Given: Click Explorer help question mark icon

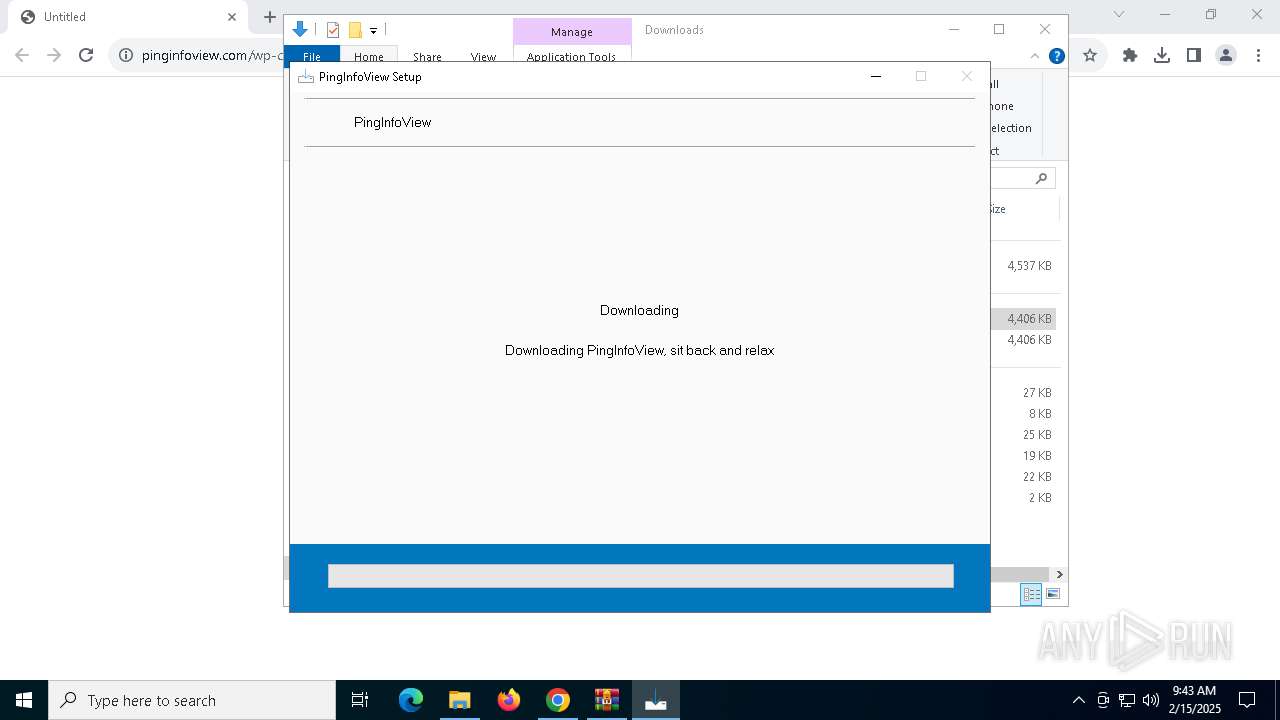Looking at the screenshot, I should tap(1056, 56).
